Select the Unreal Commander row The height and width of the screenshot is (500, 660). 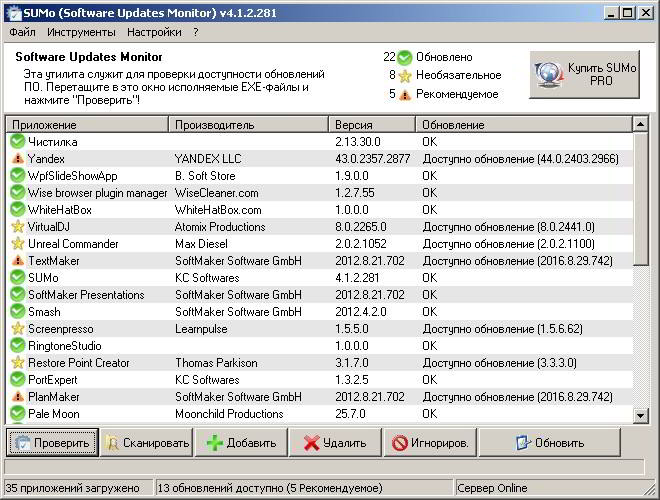319,244
